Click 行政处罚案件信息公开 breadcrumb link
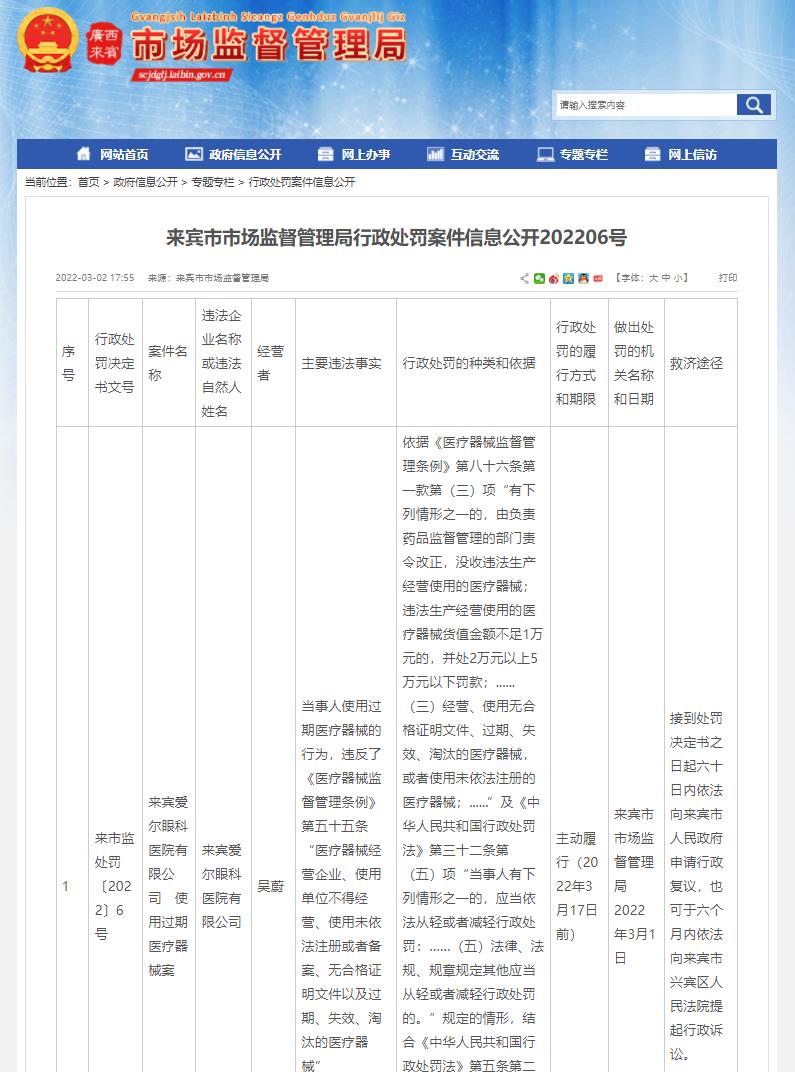 pyautogui.click(x=302, y=182)
